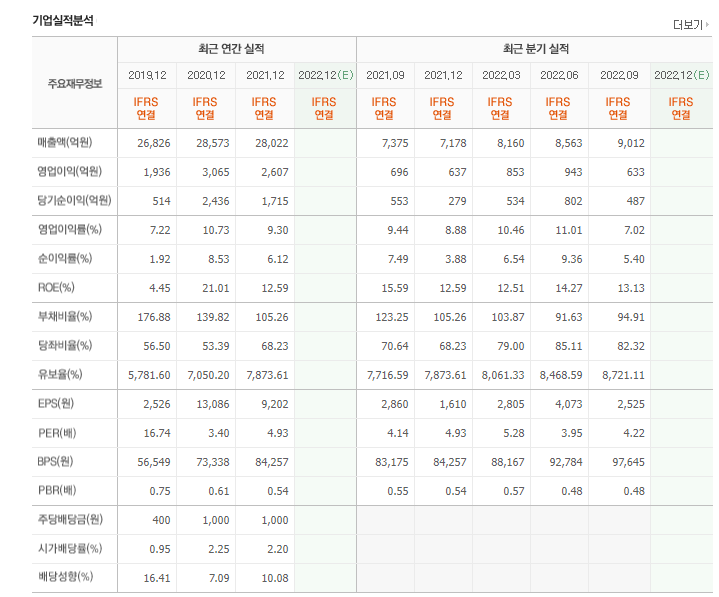Select the 최근 연간 실적 header
Viewport: 719px width, 597px height.
231,49
